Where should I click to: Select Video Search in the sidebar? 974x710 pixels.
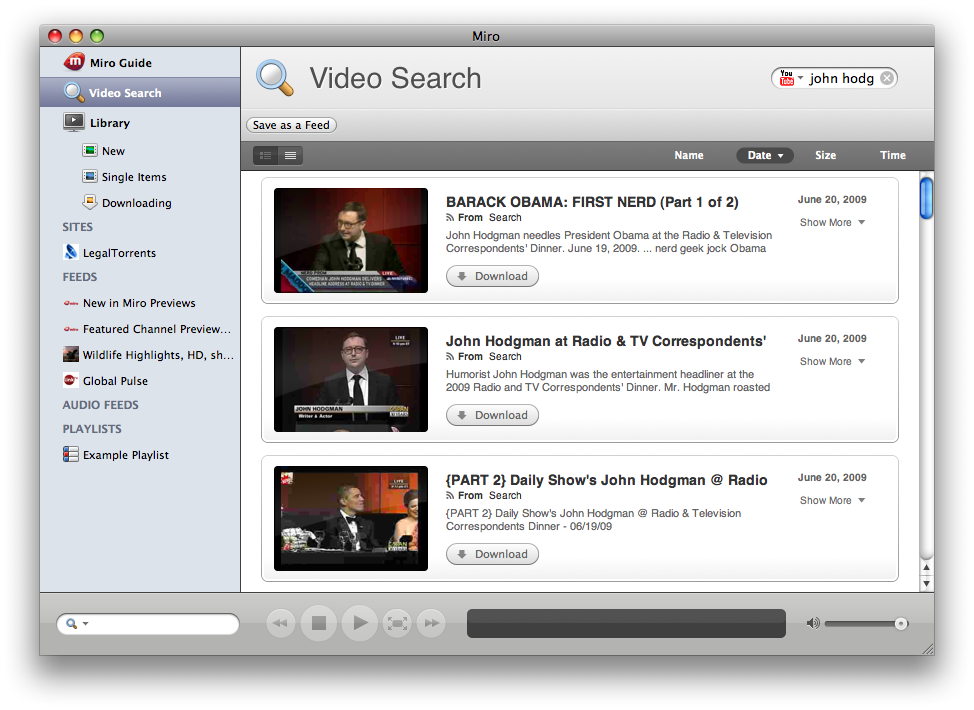(x=140, y=93)
